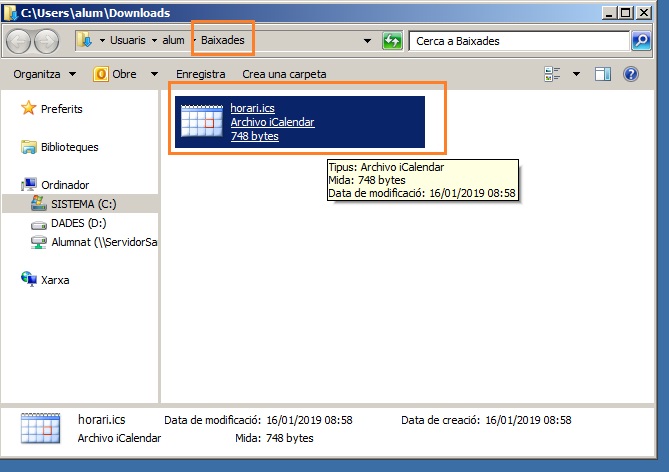669x472 pixels.
Task: Click creation date value in details pane
Action: [x=528, y=420]
